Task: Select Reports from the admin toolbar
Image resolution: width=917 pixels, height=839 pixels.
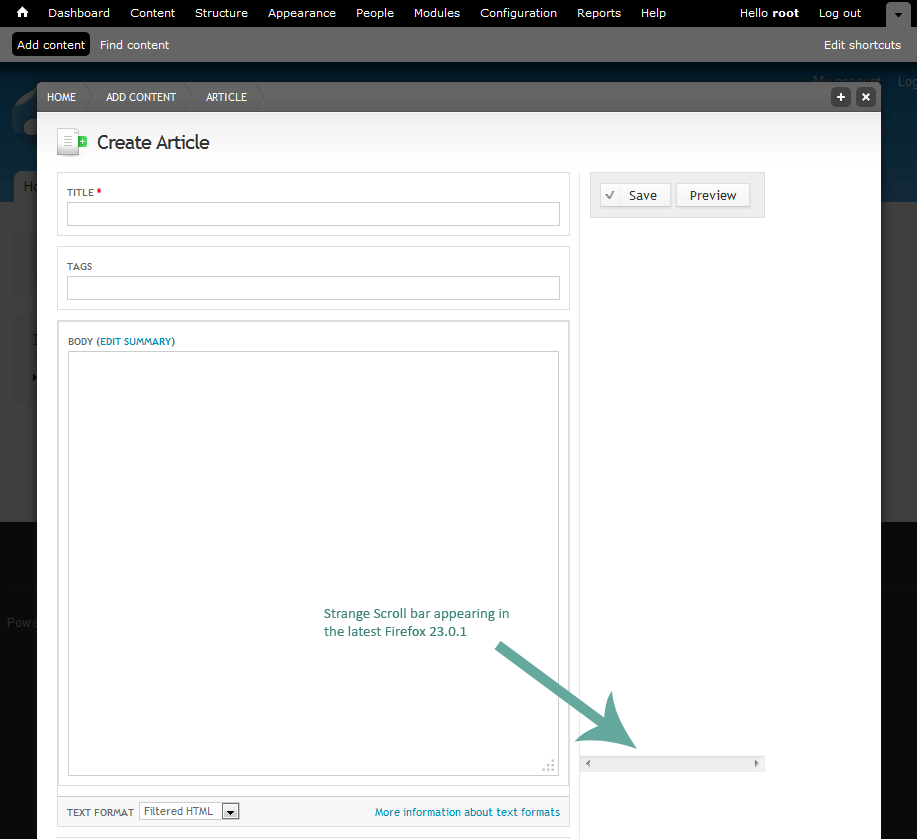Action: [x=598, y=13]
